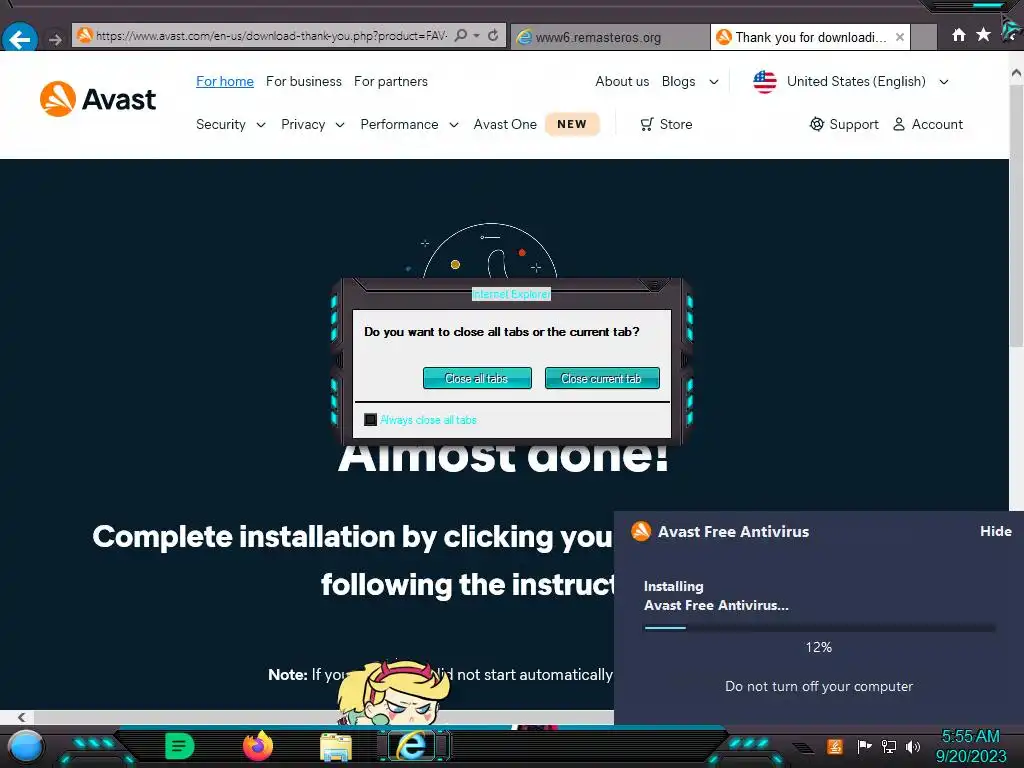This screenshot has width=1024, height=768.
Task: Click the US flag icon
Action: [765, 82]
